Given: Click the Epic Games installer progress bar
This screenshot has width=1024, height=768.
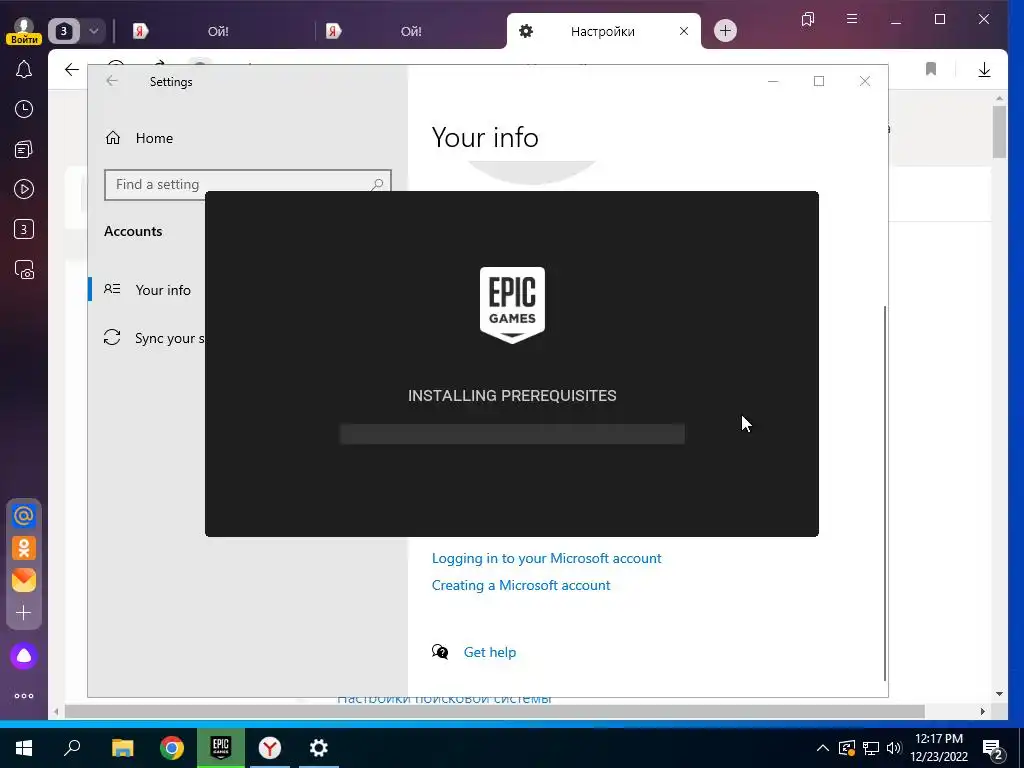Looking at the screenshot, I should pyautogui.click(x=512, y=434).
